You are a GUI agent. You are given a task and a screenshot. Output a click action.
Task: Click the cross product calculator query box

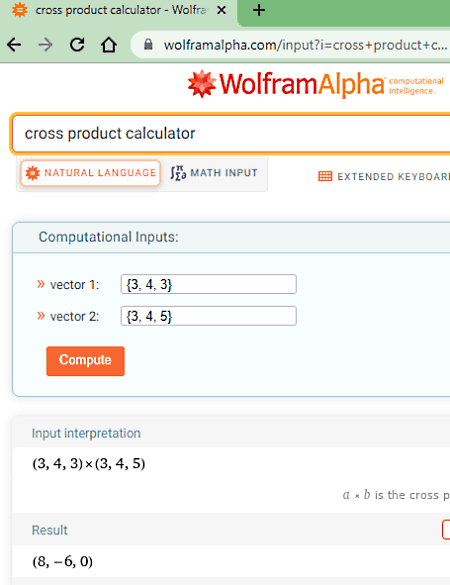click(231, 134)
